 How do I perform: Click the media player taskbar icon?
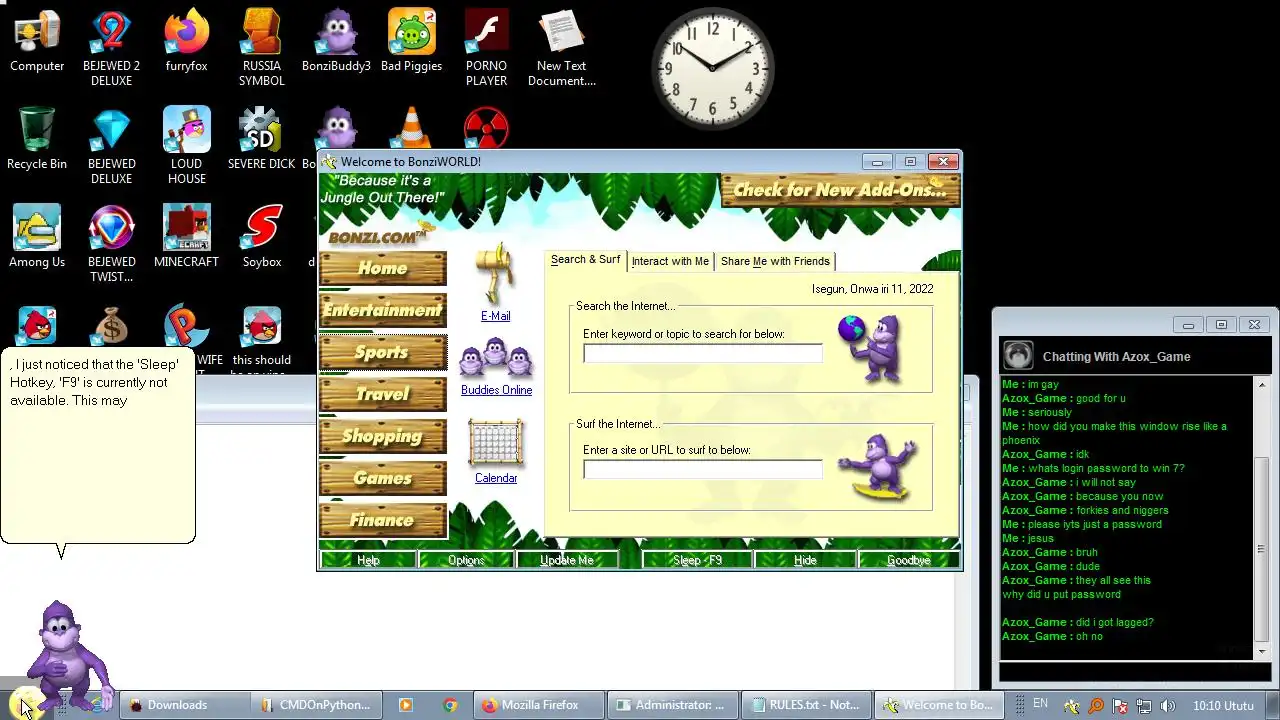pyautogui.click(x=405, y=705)
